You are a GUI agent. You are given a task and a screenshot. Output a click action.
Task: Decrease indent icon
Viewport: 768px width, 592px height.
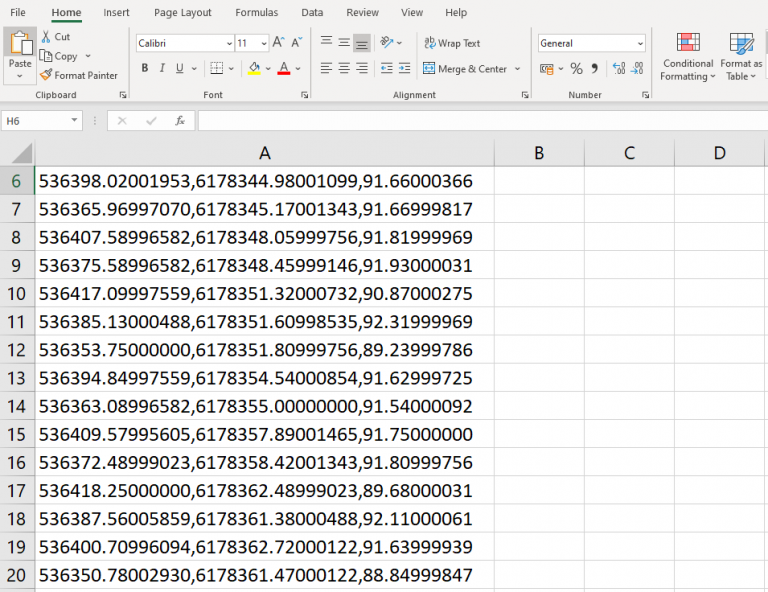coord(387,68)
